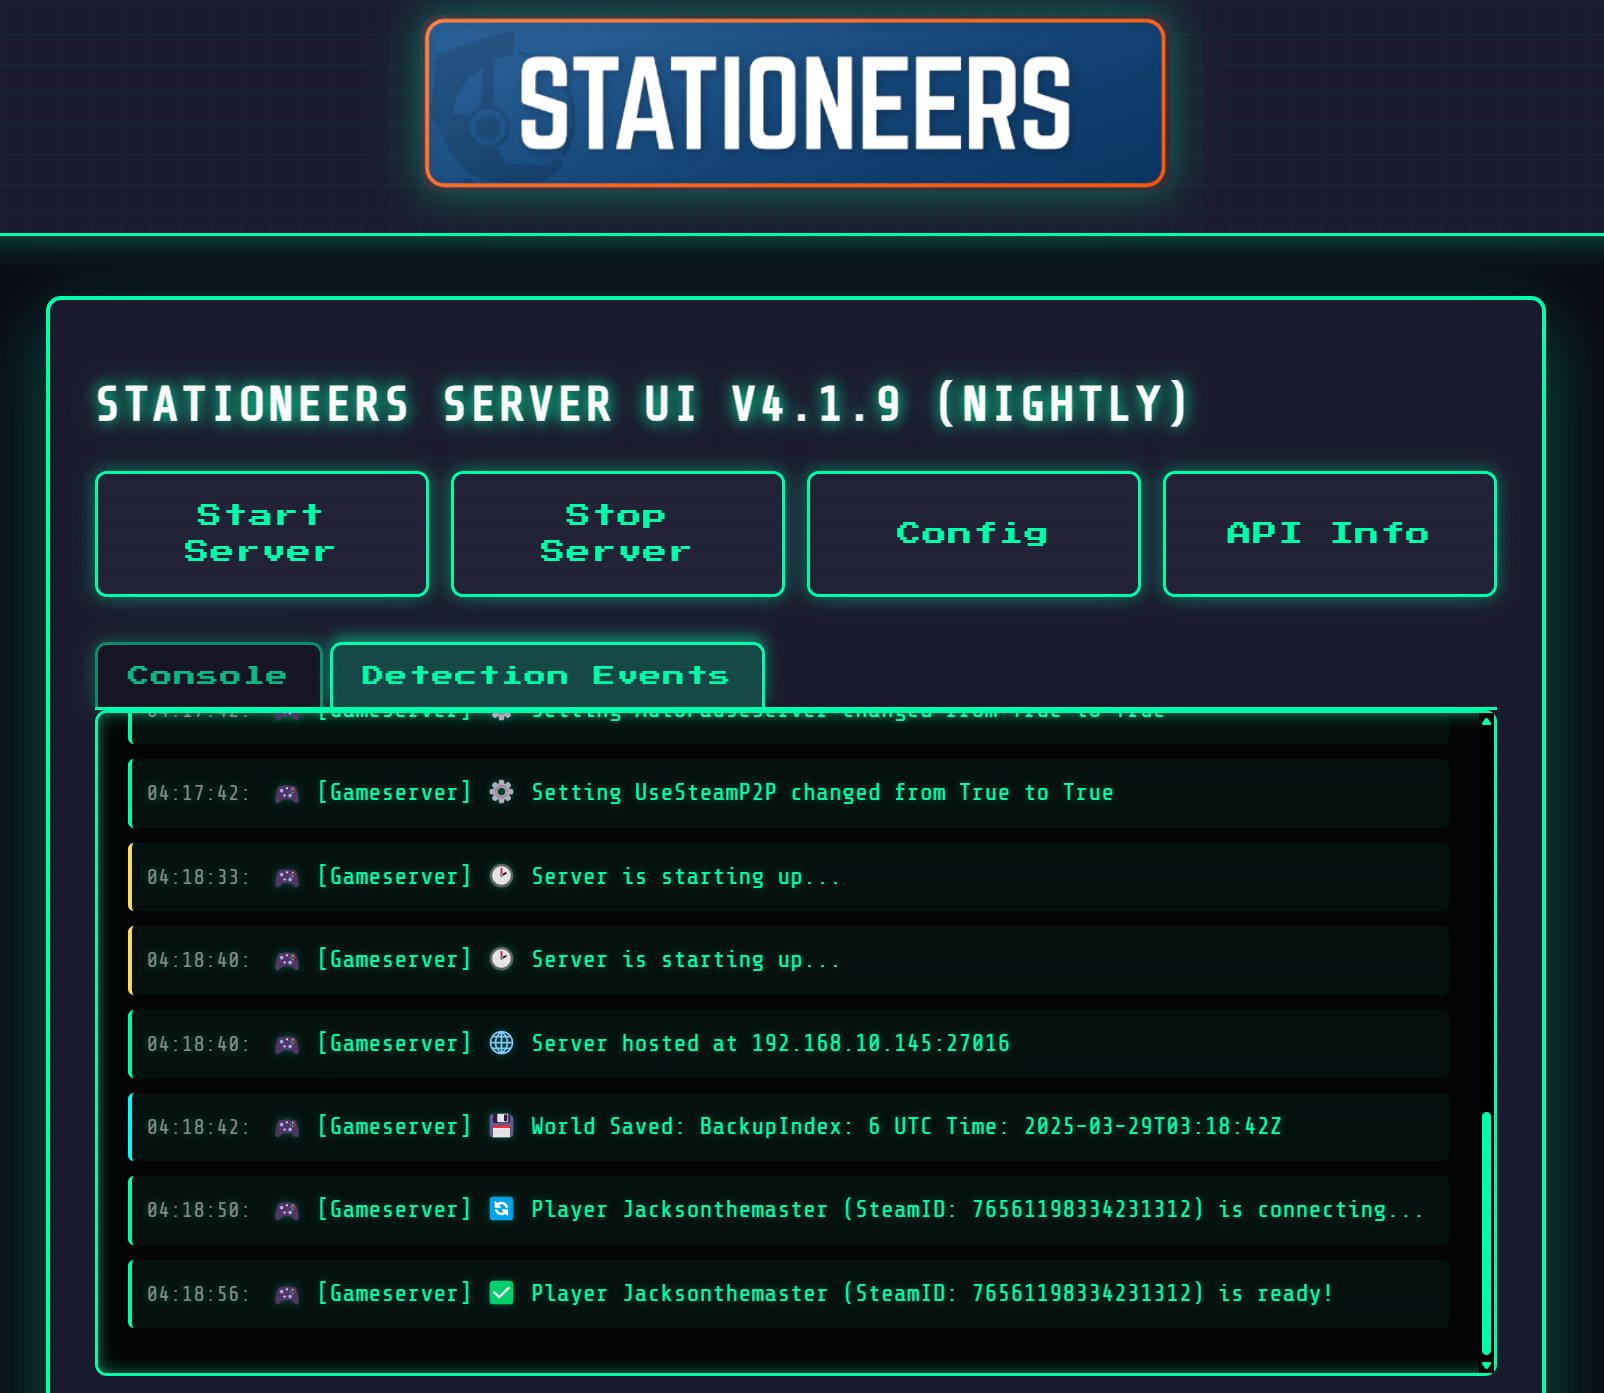
Task: Click the sync icon on Jacksonthemaster's connecting entry
Action: (500, 1209)
